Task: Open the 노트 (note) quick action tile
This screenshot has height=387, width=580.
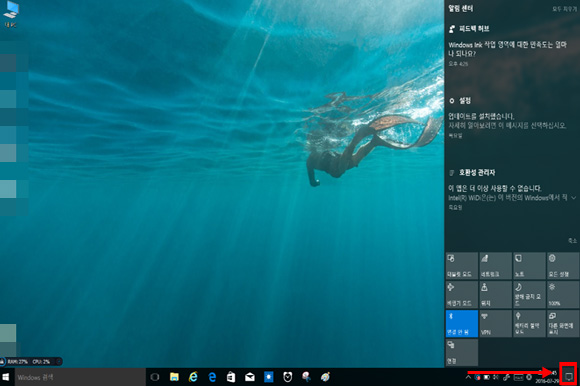Action: click(529, 266)
